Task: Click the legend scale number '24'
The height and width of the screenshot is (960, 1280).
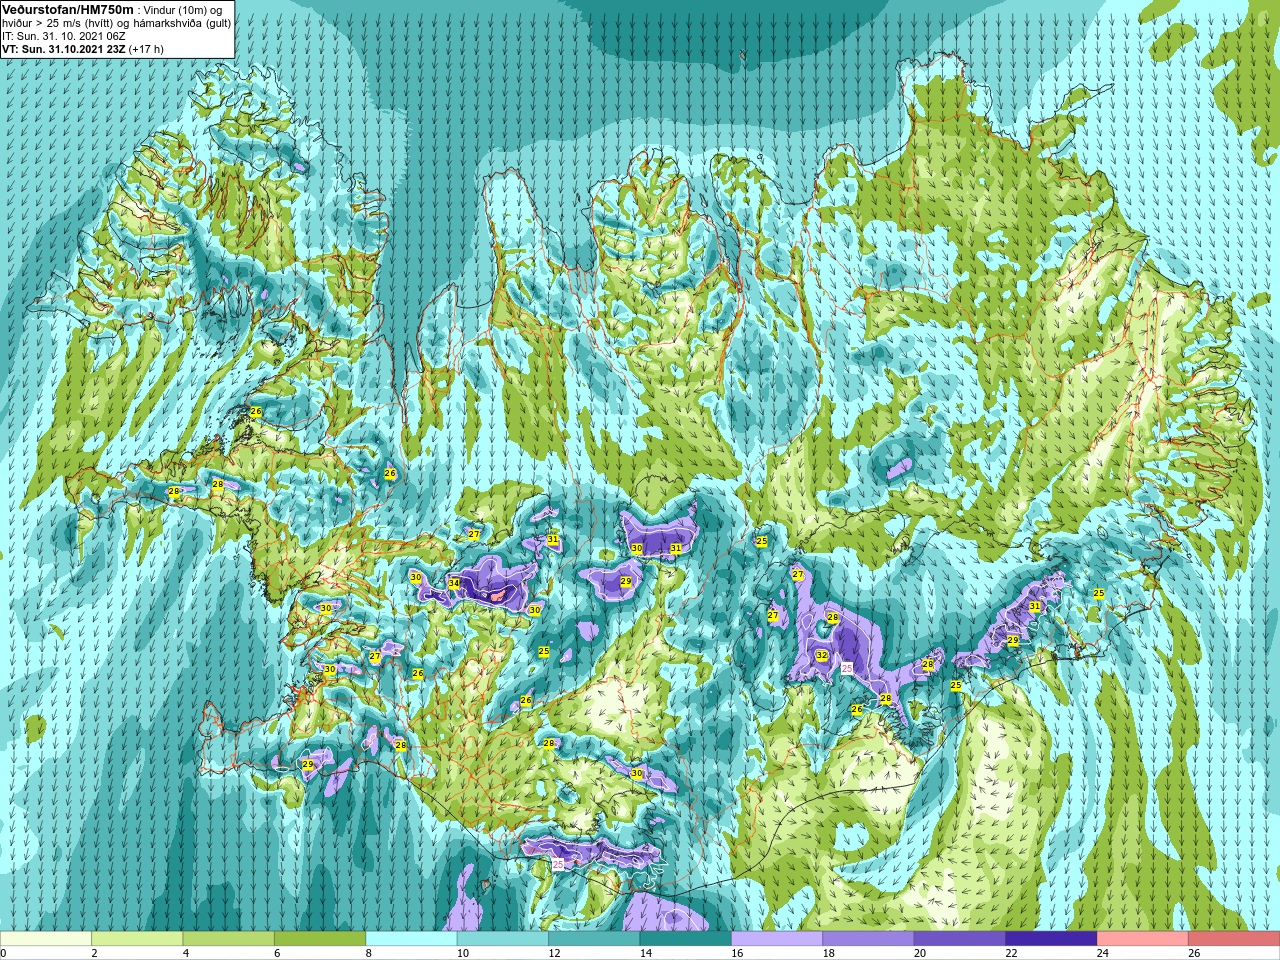Action: 1103,953
